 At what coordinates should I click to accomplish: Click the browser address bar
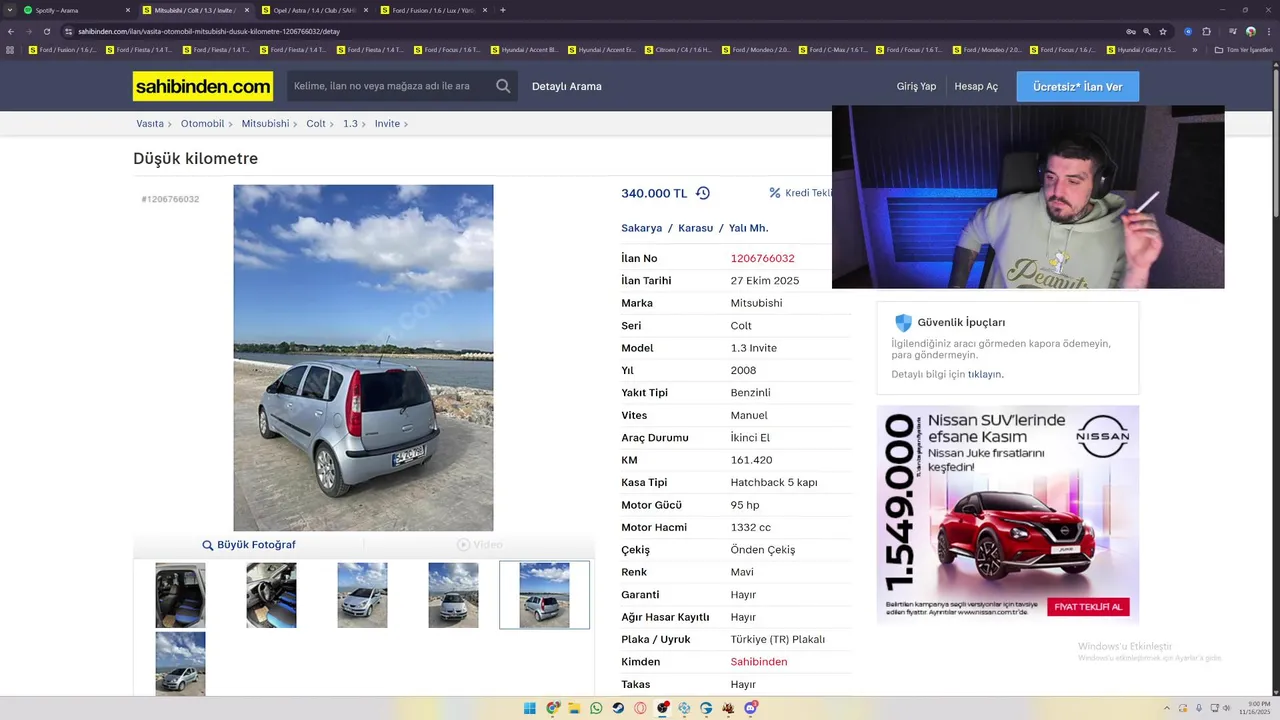[600, 31]
